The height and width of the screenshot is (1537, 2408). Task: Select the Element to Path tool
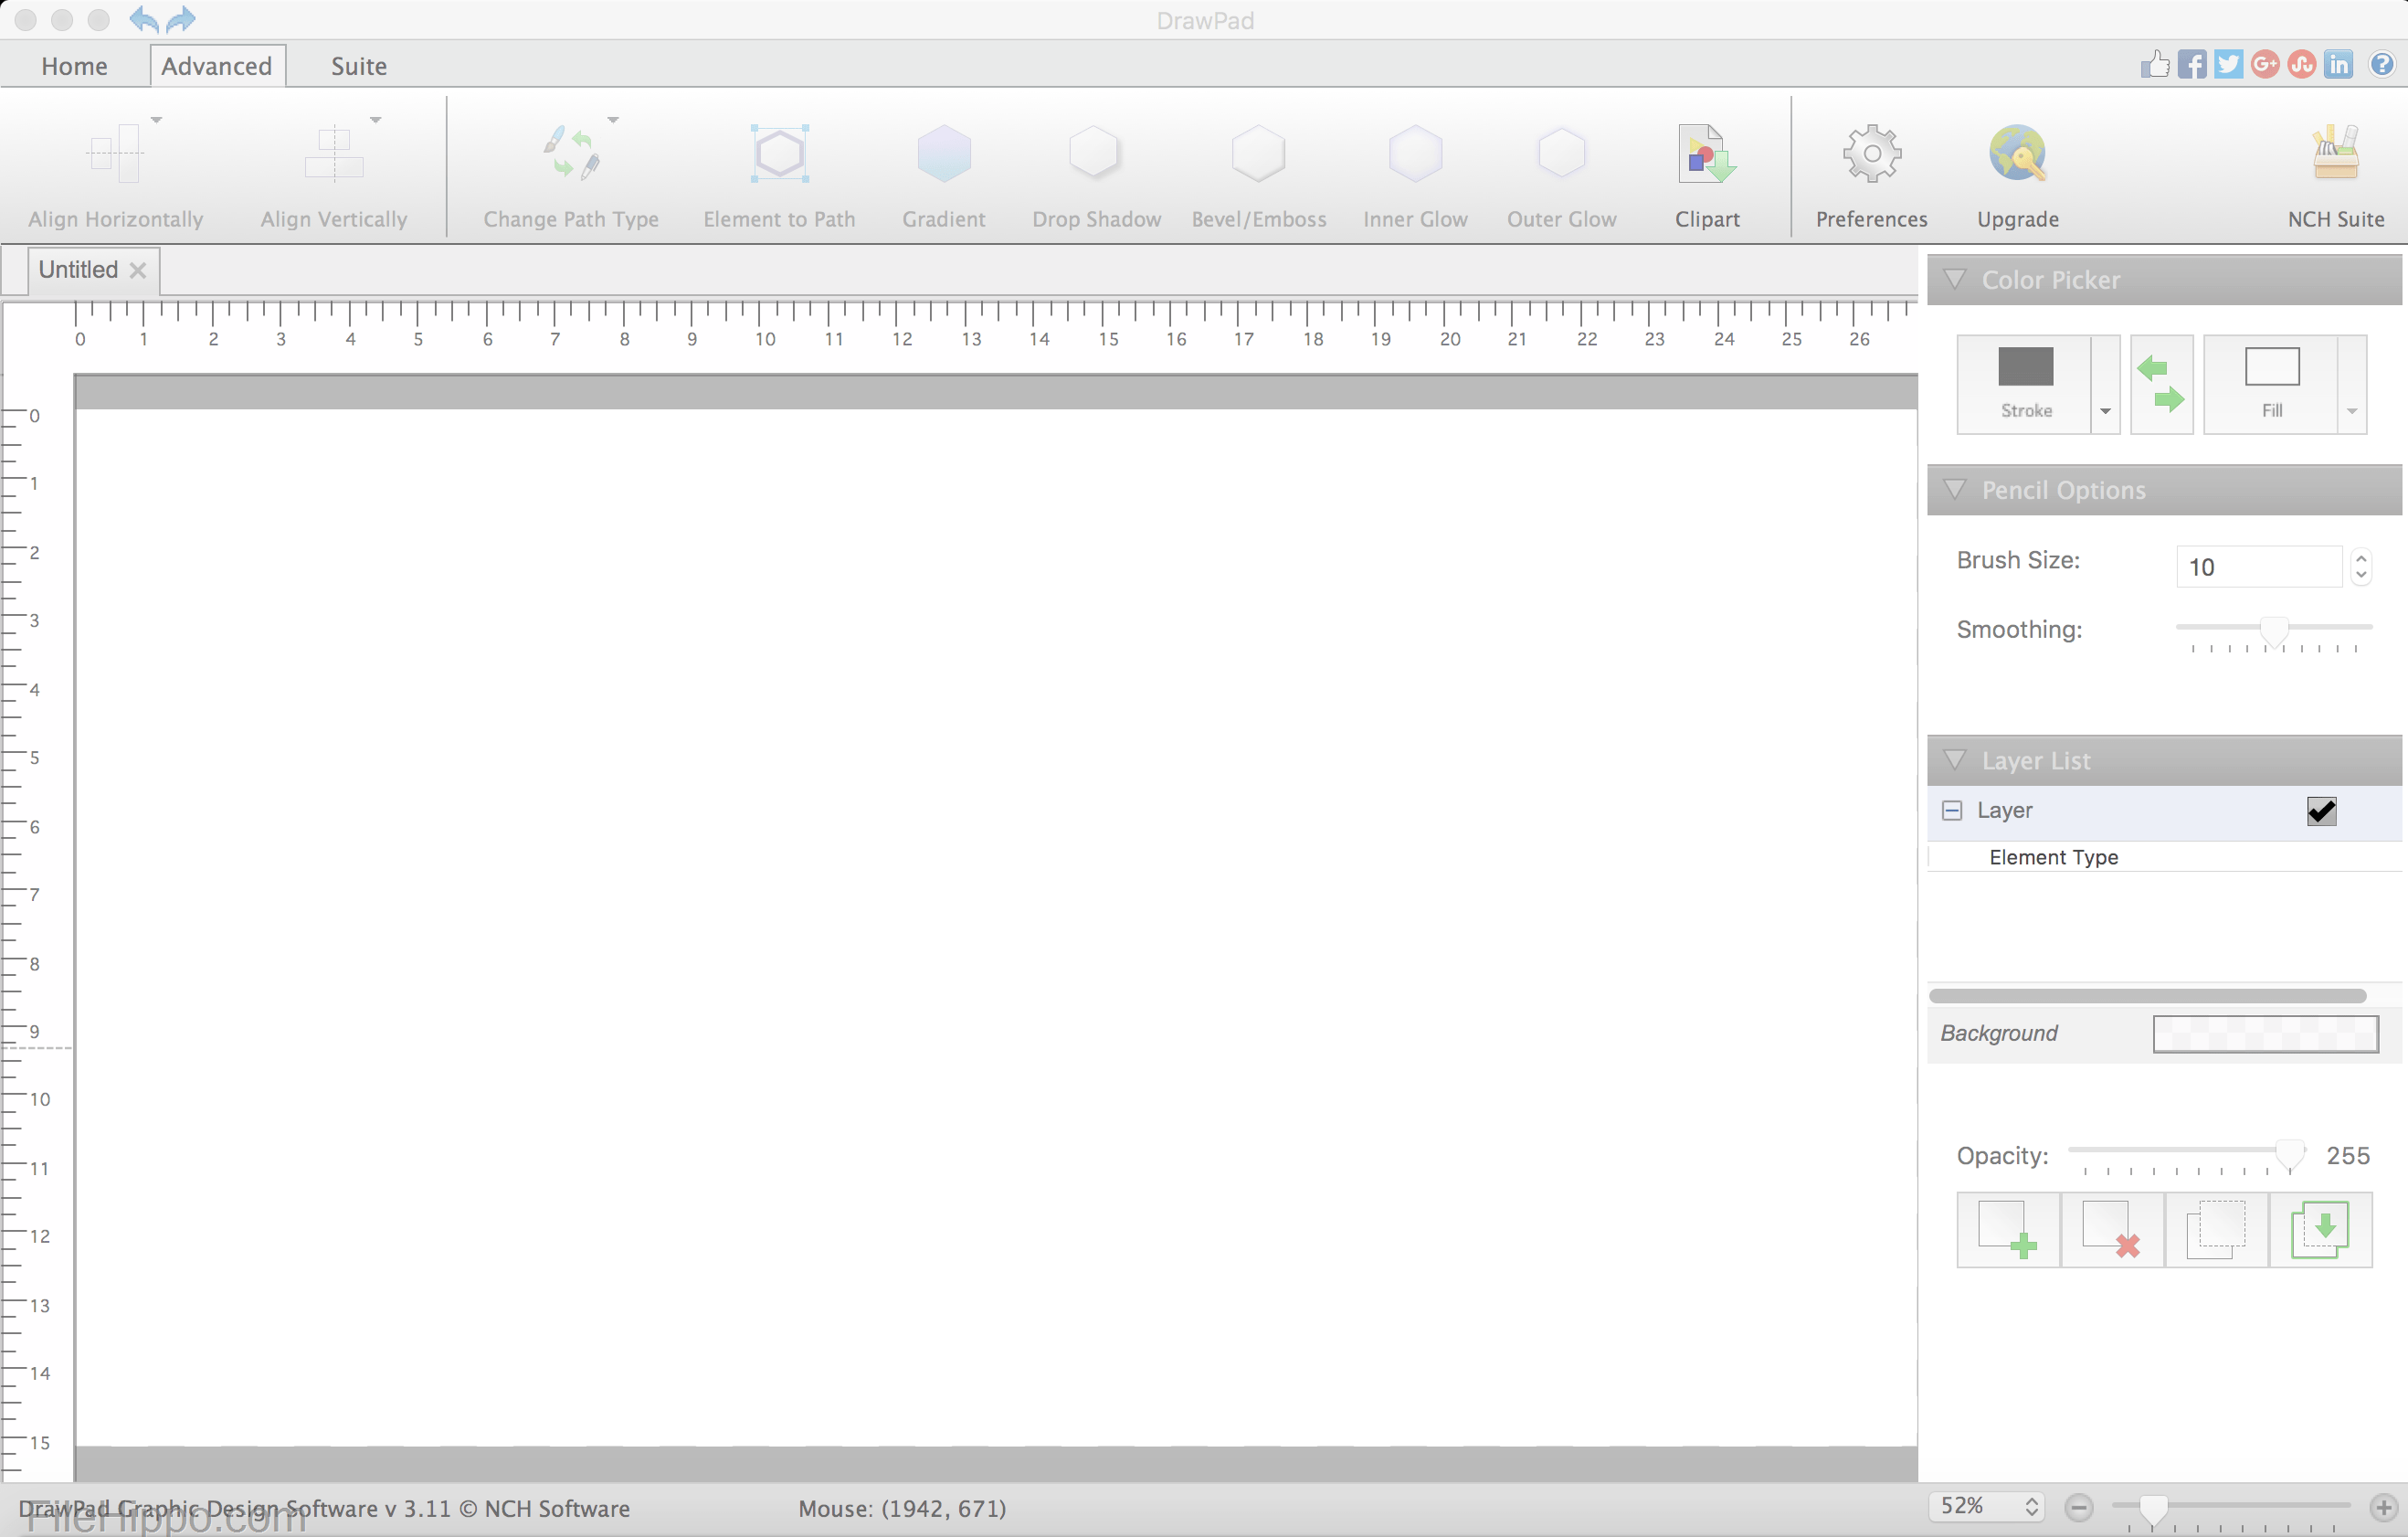[x=779, y=154]
